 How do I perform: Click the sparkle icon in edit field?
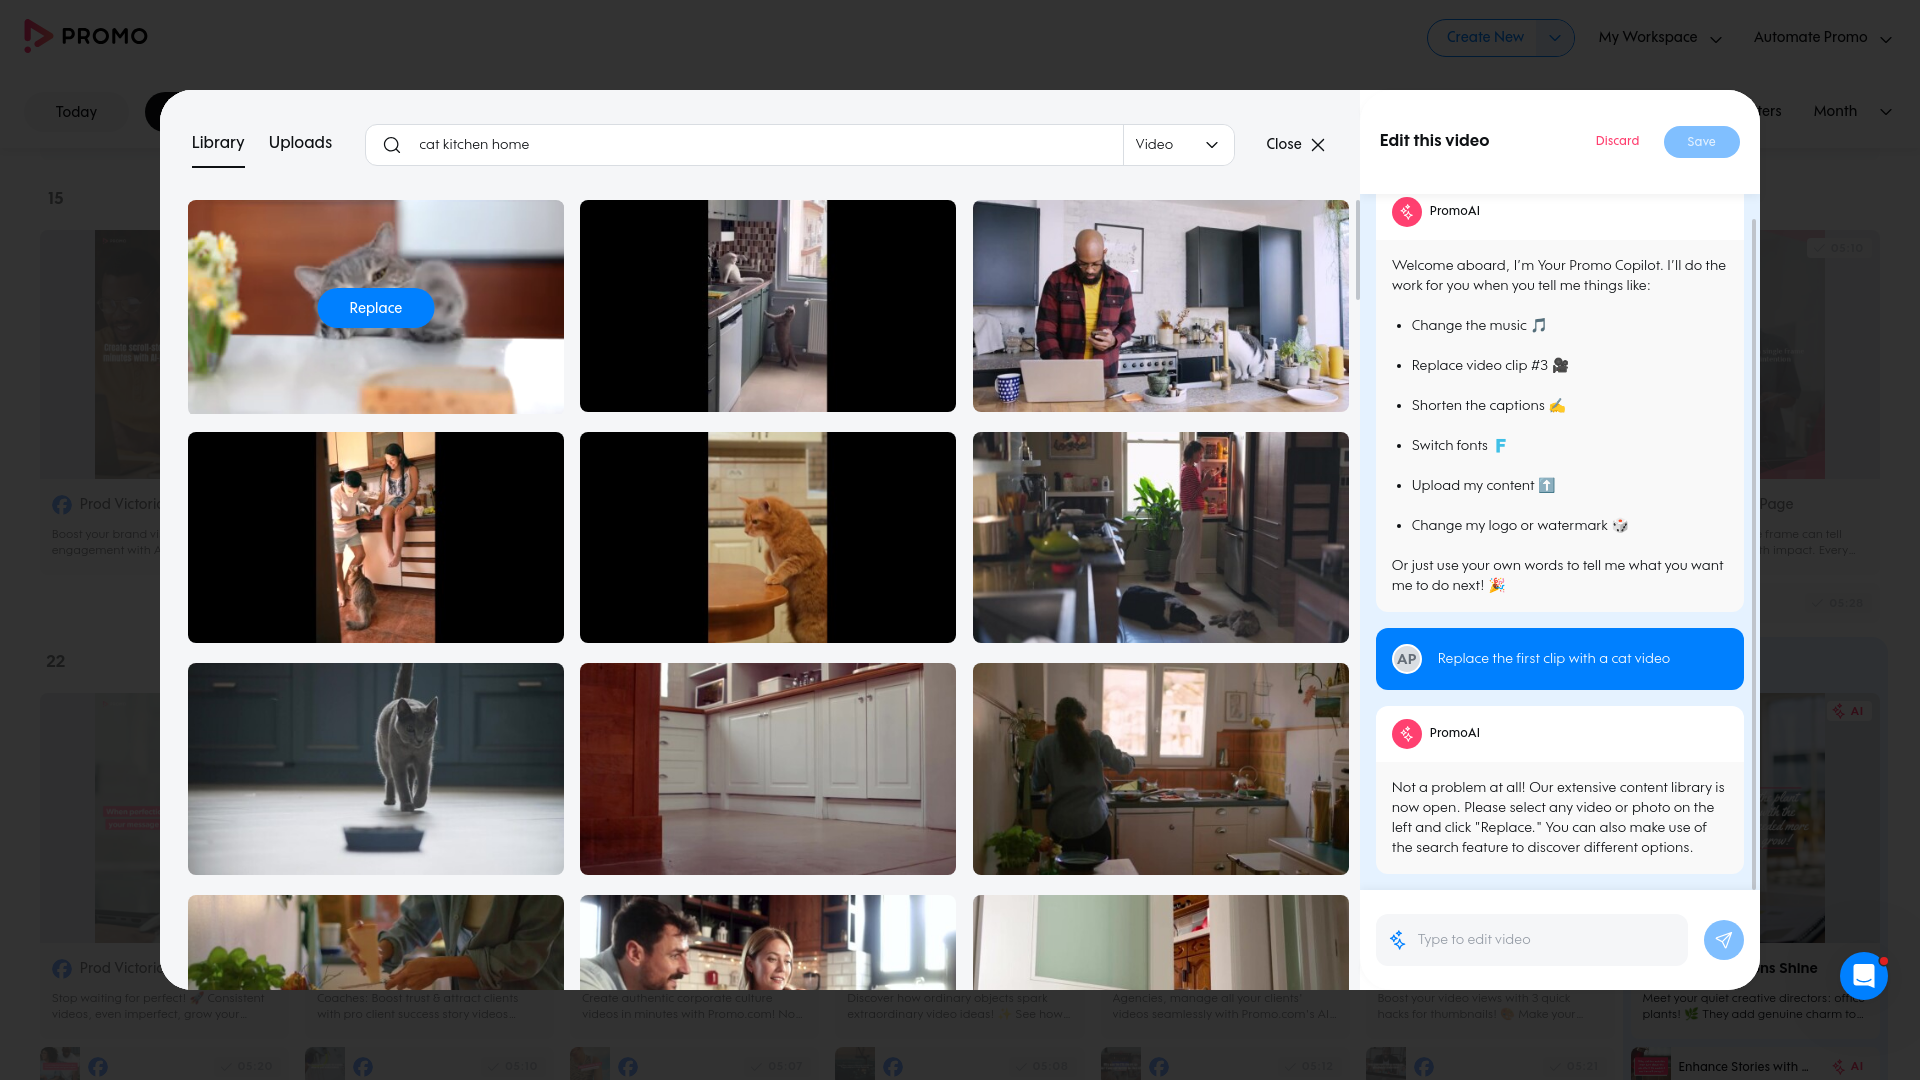1398,940
